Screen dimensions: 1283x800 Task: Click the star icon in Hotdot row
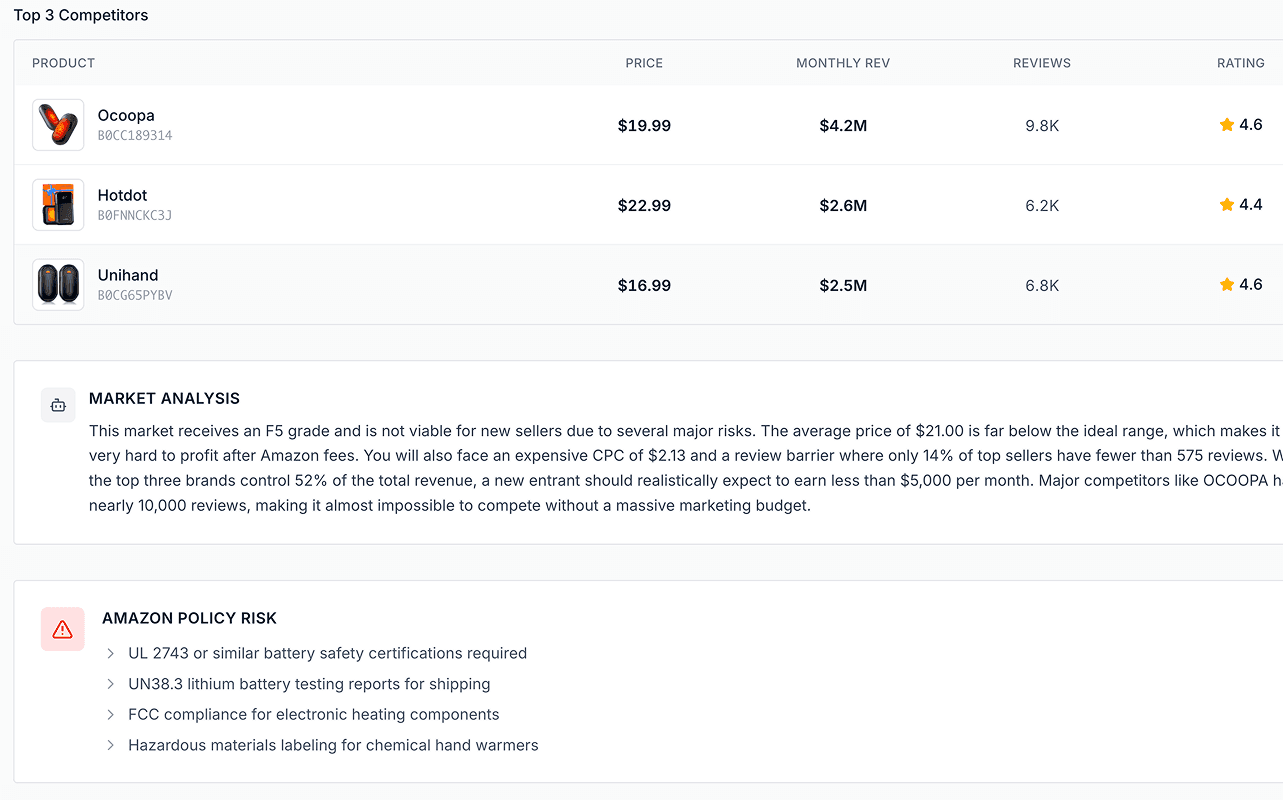point(1227,205)
